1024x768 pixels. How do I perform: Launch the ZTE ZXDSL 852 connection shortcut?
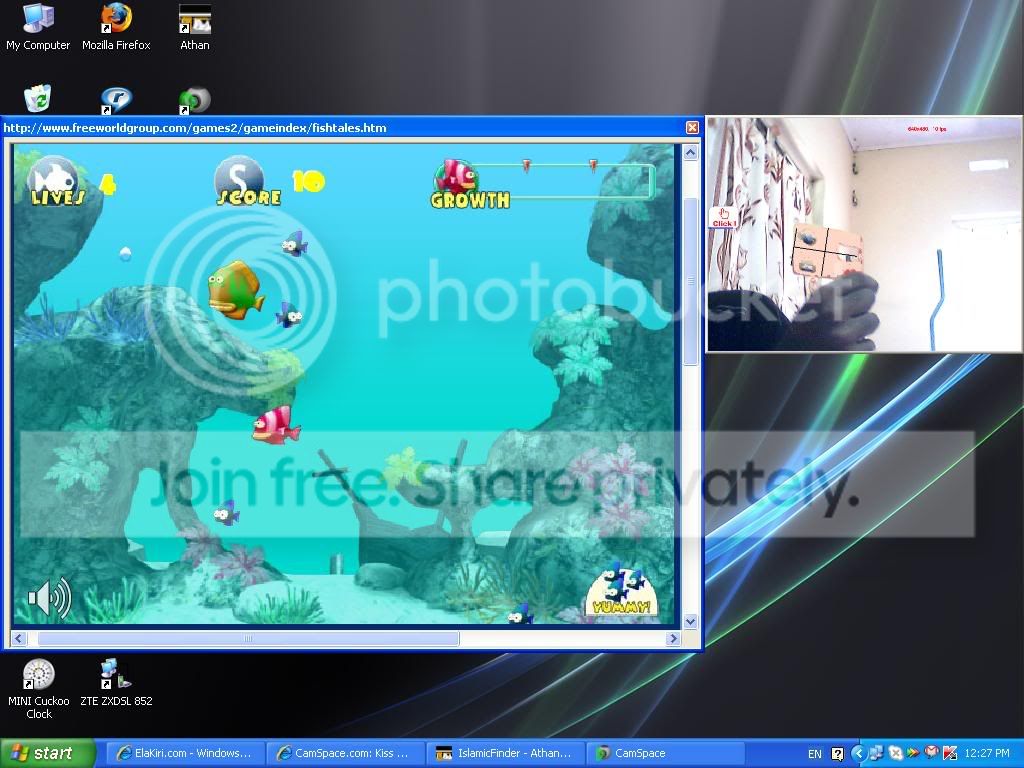pos(116,682)
